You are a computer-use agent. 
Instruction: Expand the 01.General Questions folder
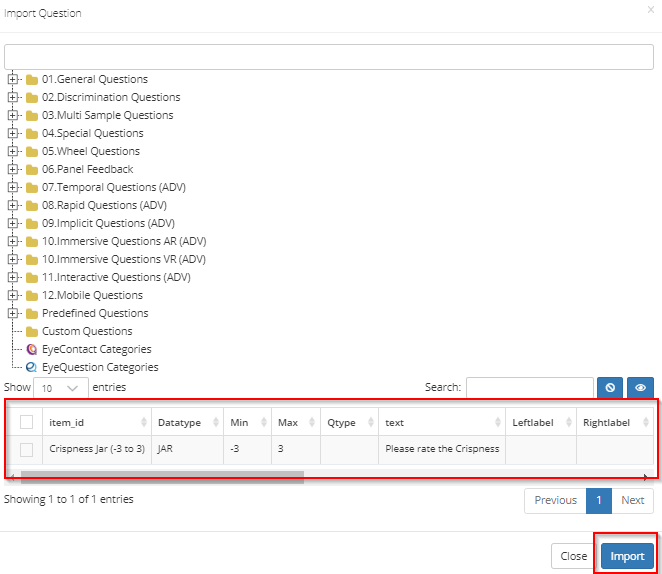pyautogui.click(x=13, y=79)
